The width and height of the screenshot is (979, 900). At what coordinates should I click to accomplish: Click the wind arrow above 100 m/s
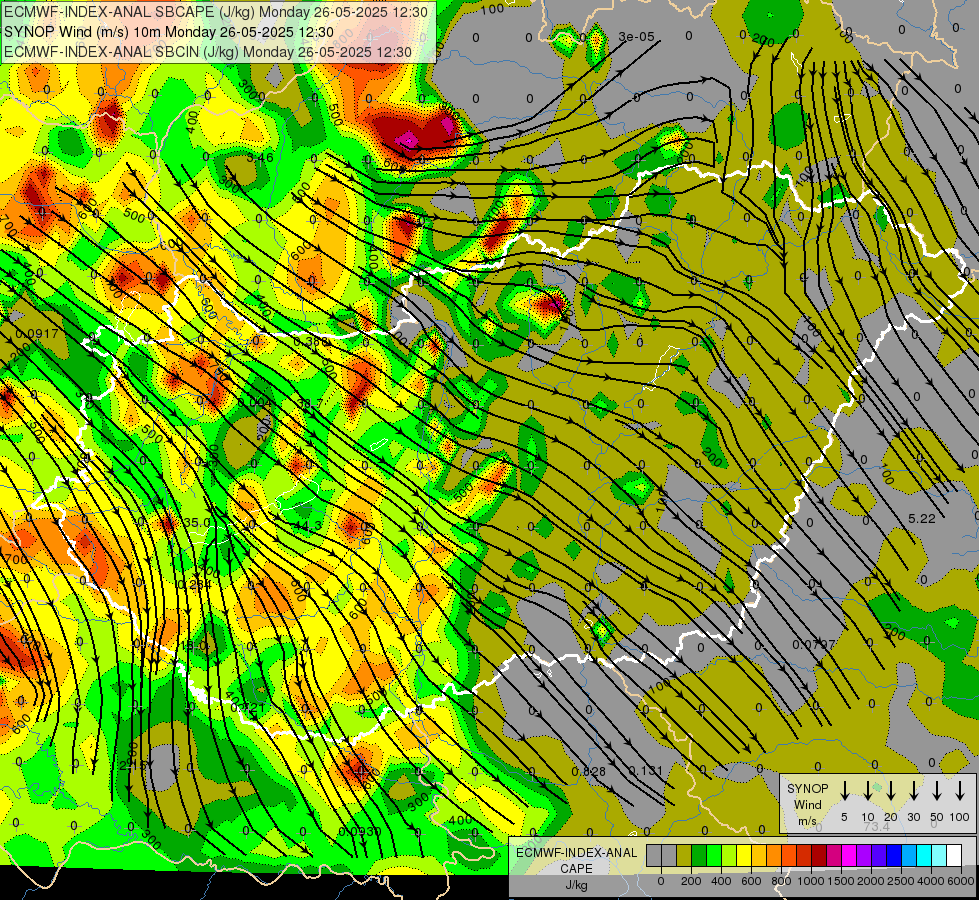(960, 790)
